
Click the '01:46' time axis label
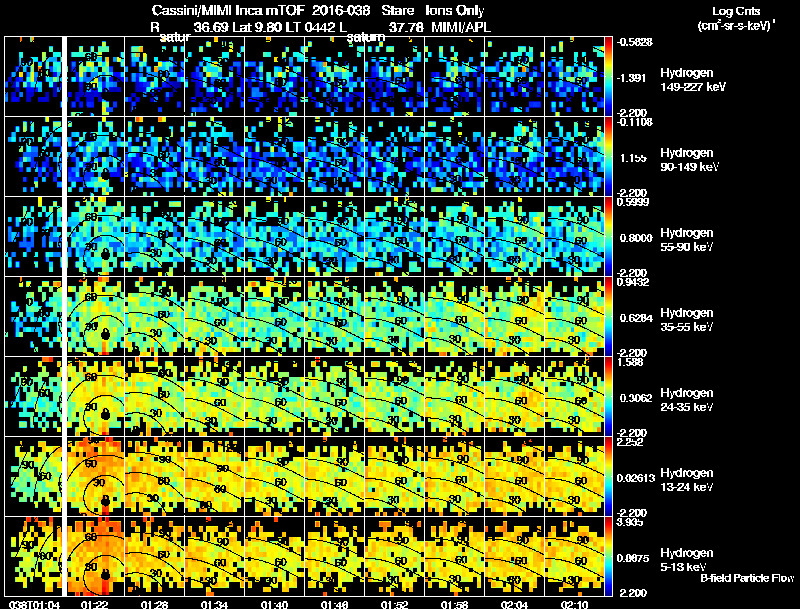point(334,604)
